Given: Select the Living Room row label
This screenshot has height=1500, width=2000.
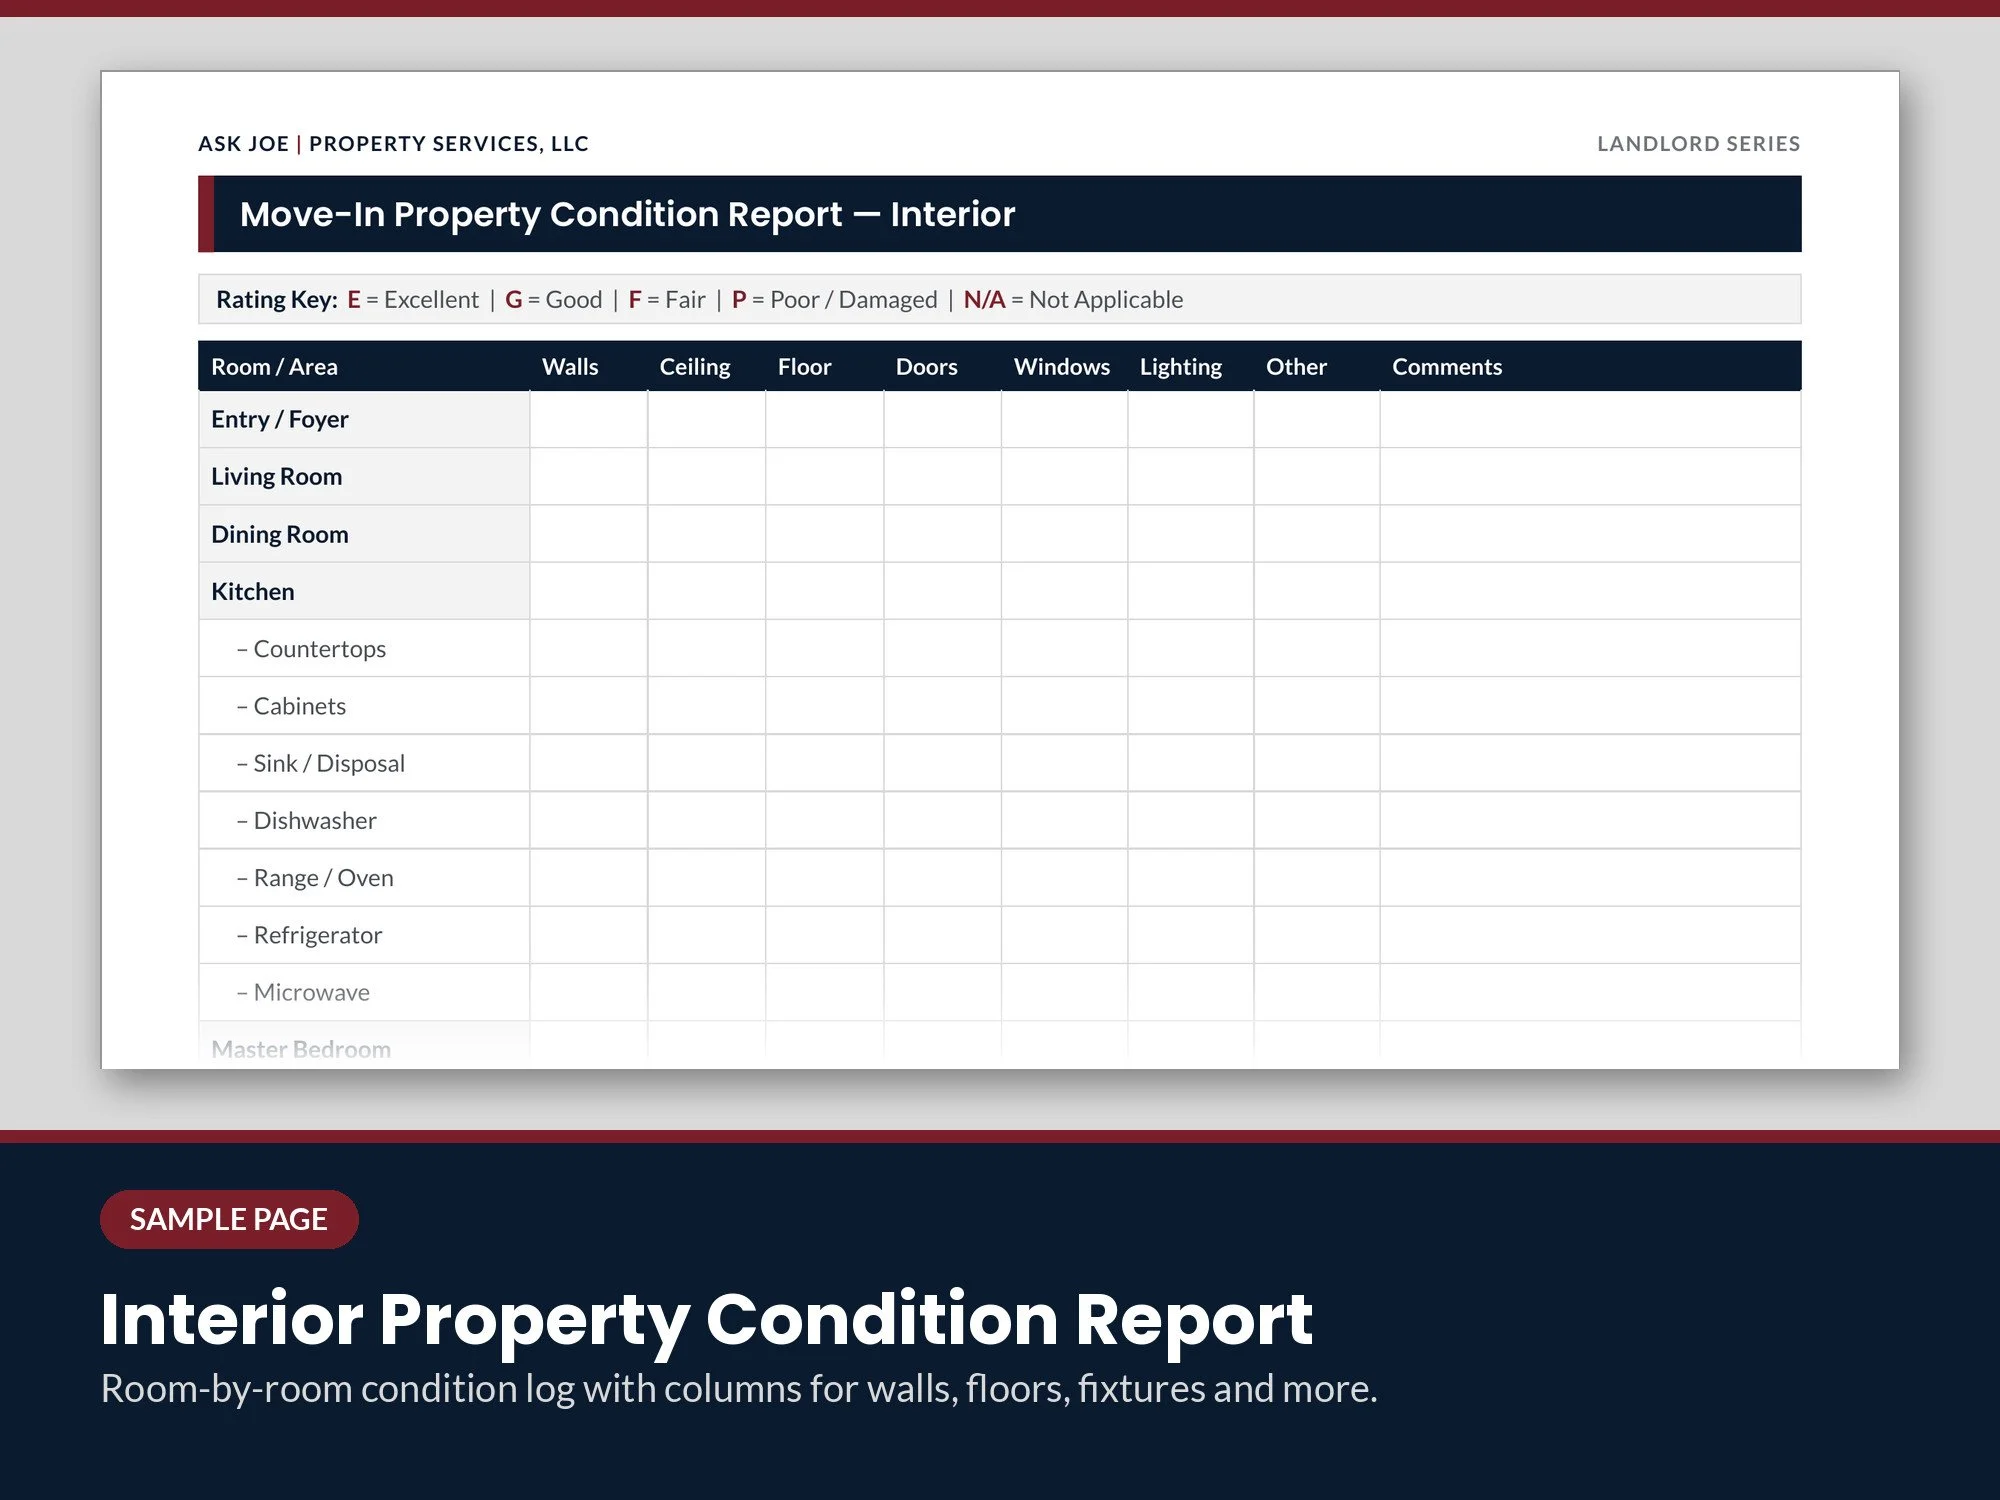Looking at the screenshot, I should 276,476.
